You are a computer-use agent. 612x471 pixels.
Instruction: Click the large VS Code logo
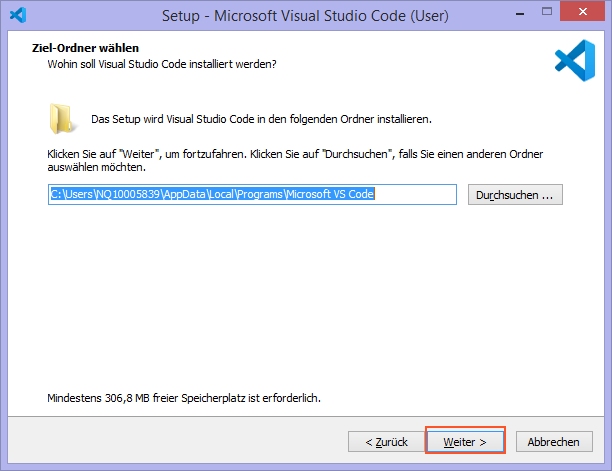point(575,60)
